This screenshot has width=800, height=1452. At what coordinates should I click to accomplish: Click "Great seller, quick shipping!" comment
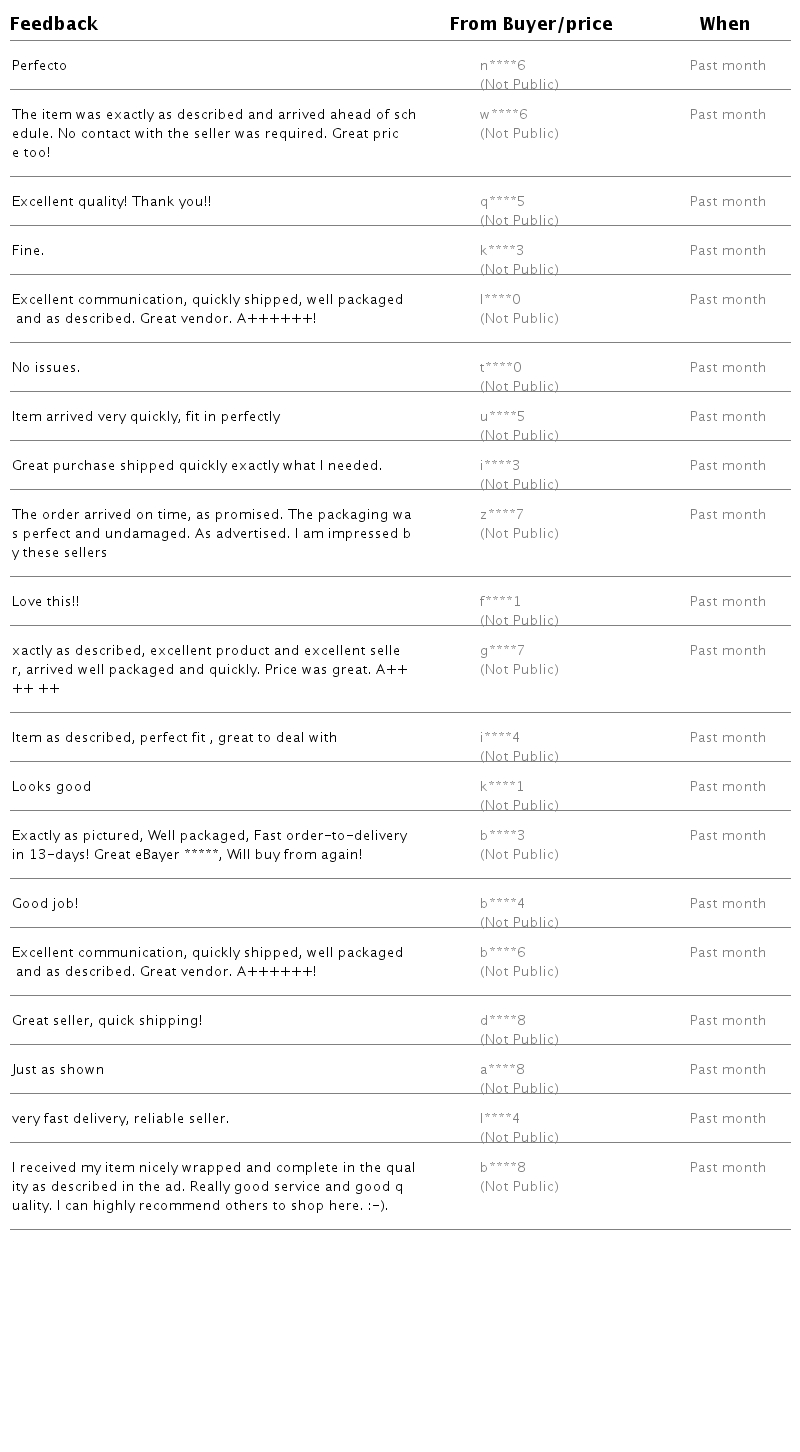(107, 1021)
